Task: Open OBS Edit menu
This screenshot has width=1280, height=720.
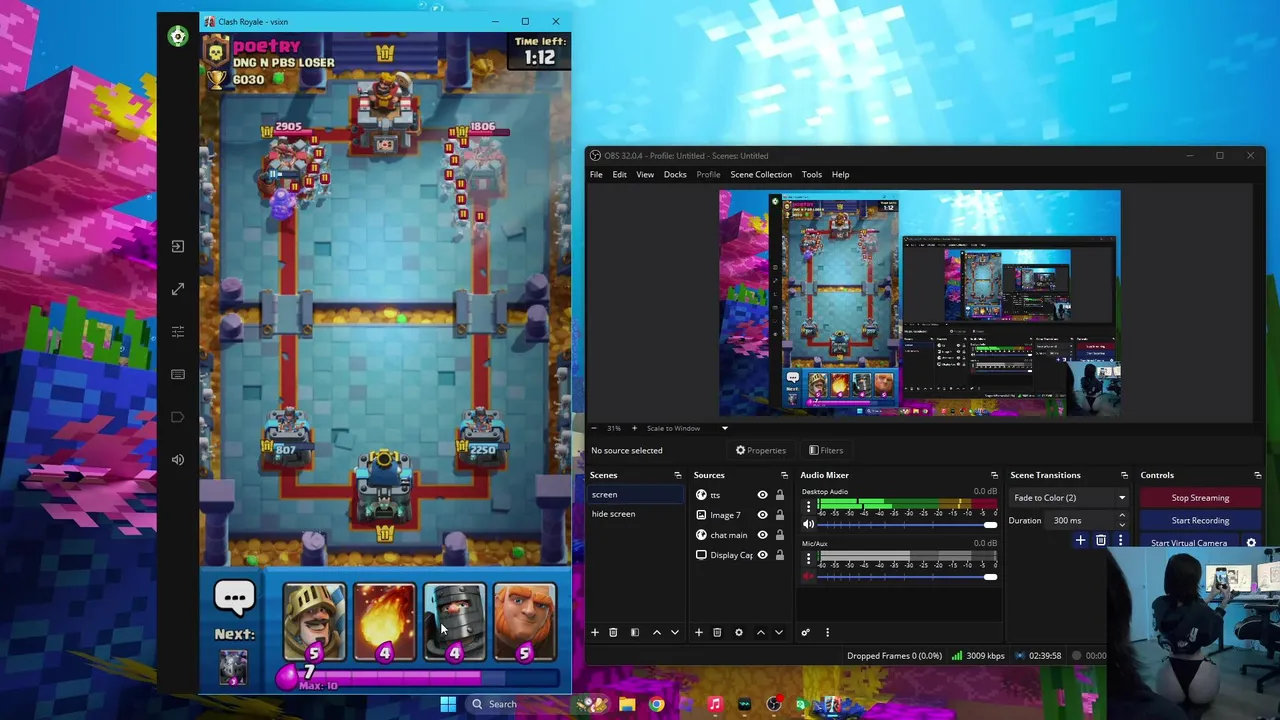Action: click(620, 174)
